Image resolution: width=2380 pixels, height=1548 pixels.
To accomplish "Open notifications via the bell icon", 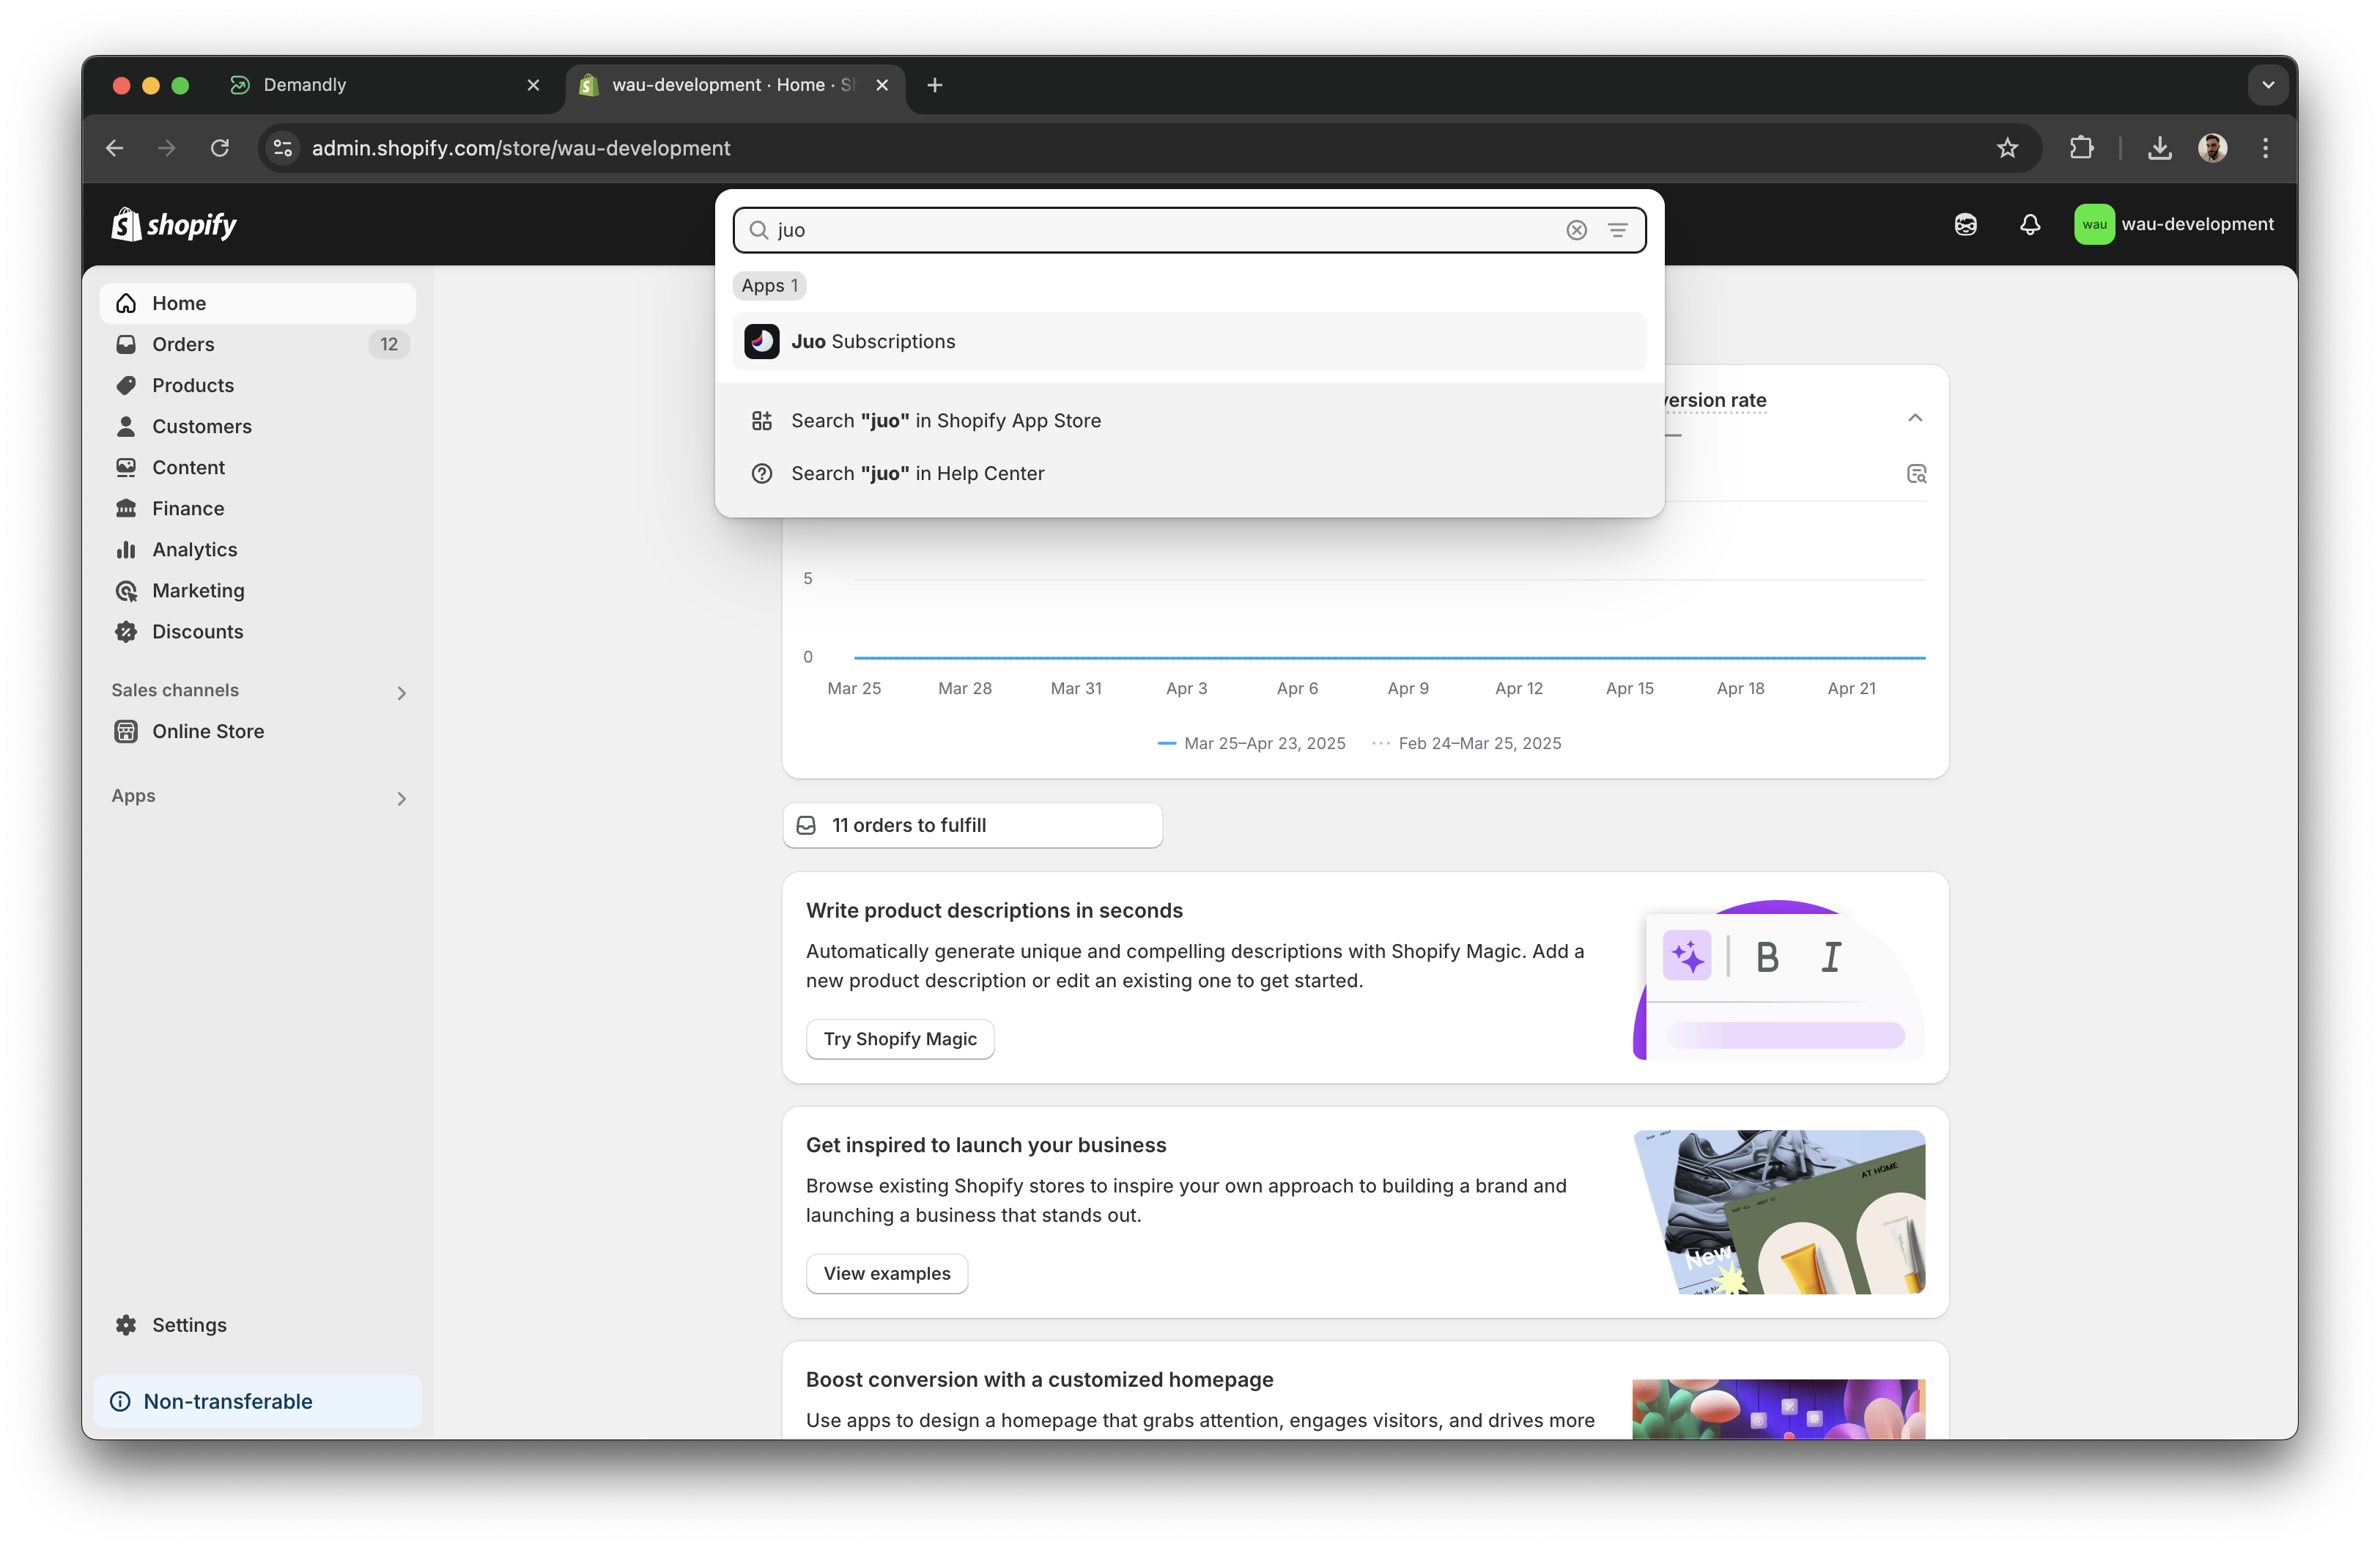I will click(2030, 224).
